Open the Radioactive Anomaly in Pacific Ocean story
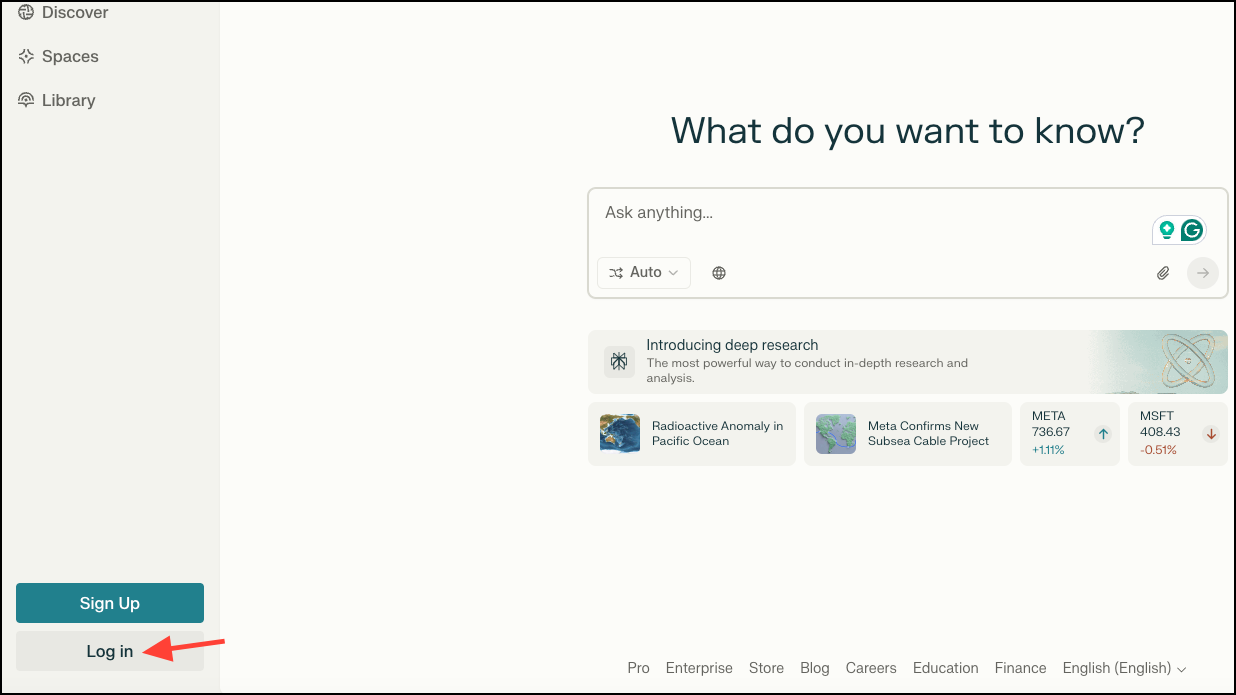 point(692,434)
